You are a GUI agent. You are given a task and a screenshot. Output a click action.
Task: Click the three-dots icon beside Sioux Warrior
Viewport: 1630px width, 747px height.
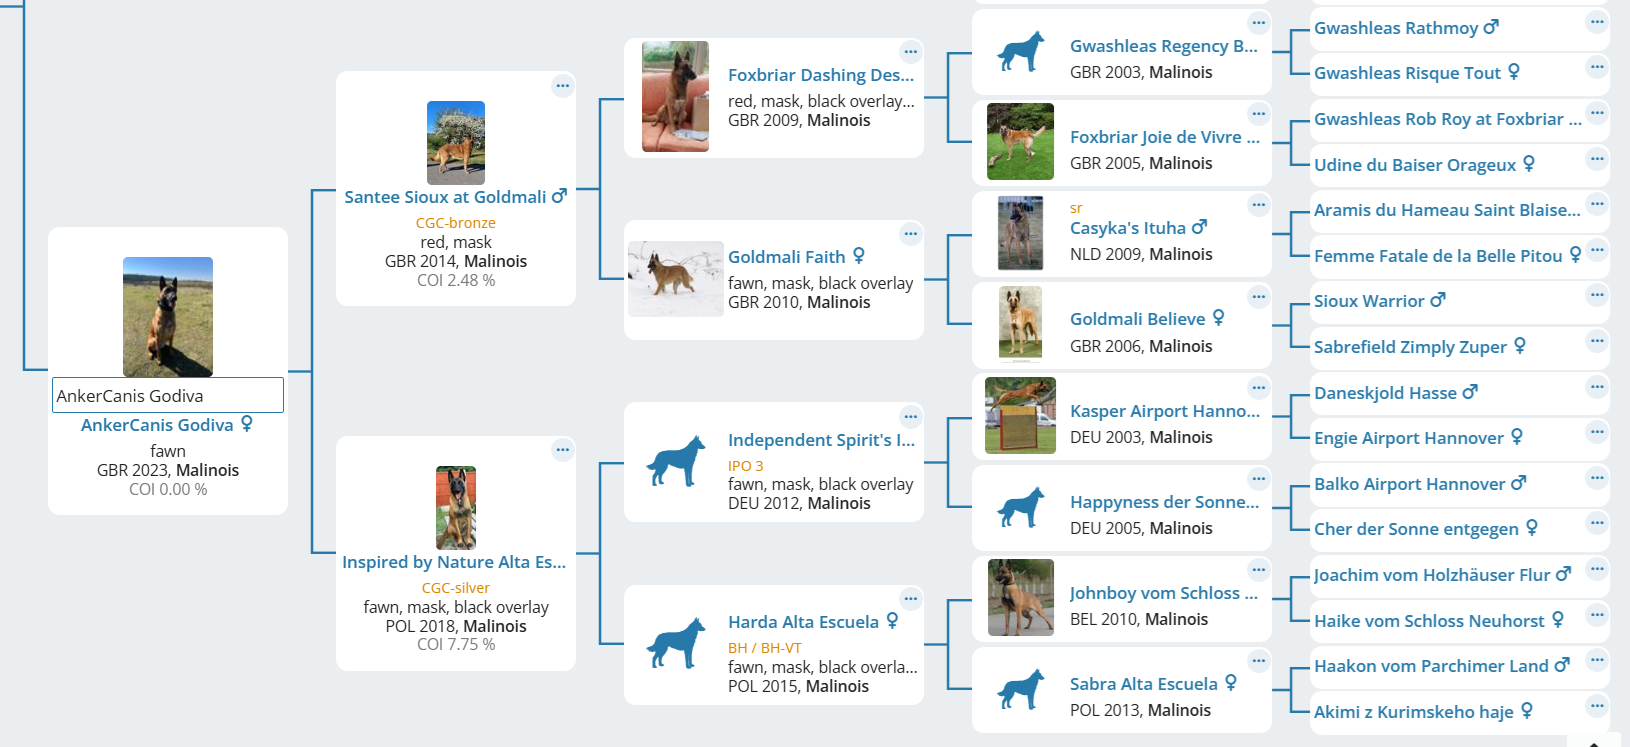pos(1597,295)
